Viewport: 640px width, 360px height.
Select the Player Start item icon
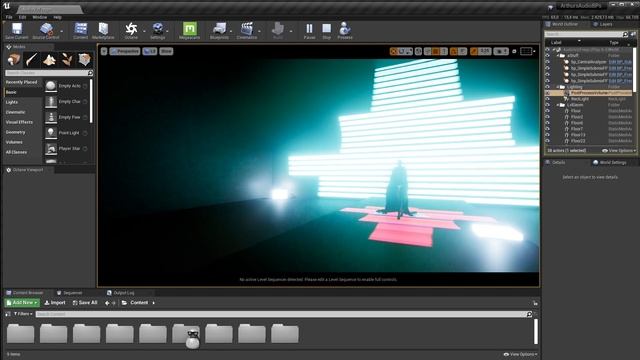[x=51, y=149]
